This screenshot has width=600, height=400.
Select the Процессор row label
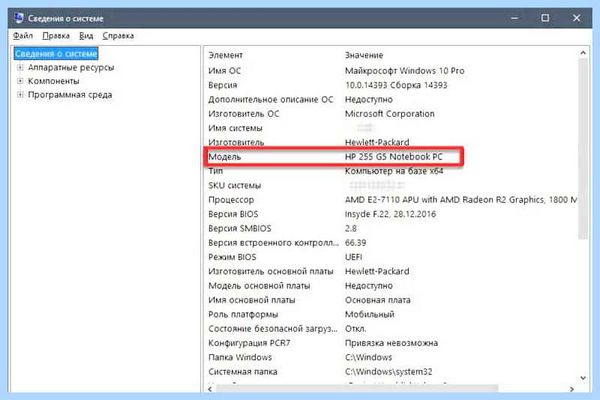[231, 200]
